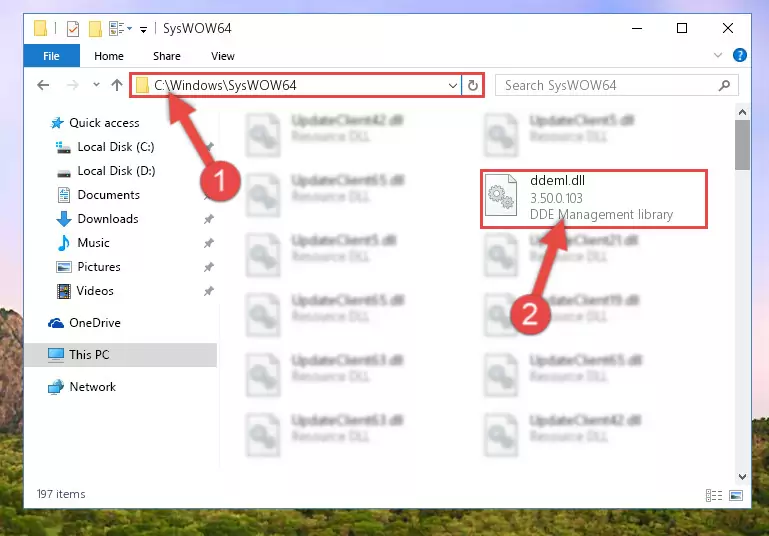Click the scrollbar up arrow
The height and width of the screenshot is (536, 769).
click(x=743, y=112)
